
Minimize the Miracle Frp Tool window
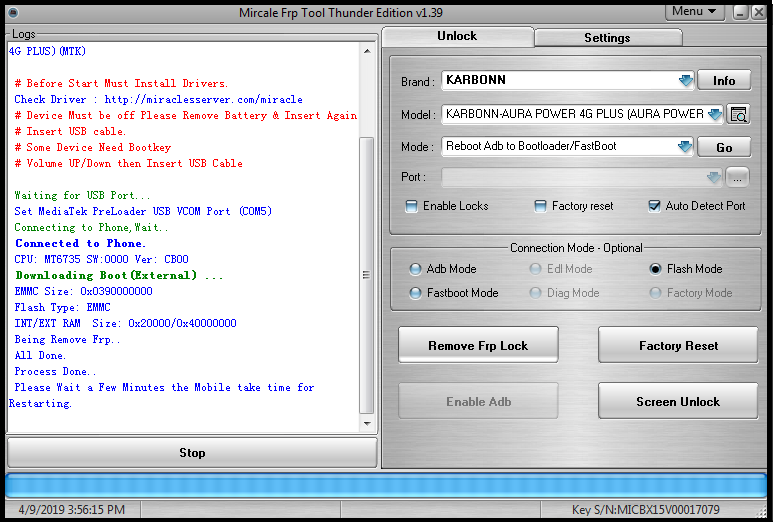pyautogui.click(x=740, y=12)
